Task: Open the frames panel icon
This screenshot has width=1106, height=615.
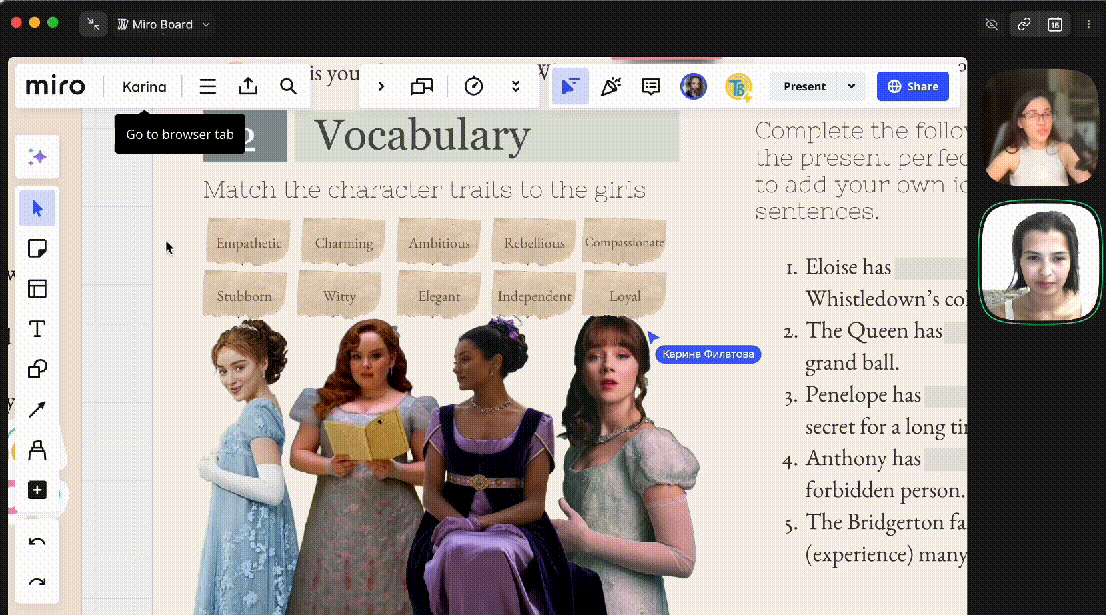Action: [422, 87]
